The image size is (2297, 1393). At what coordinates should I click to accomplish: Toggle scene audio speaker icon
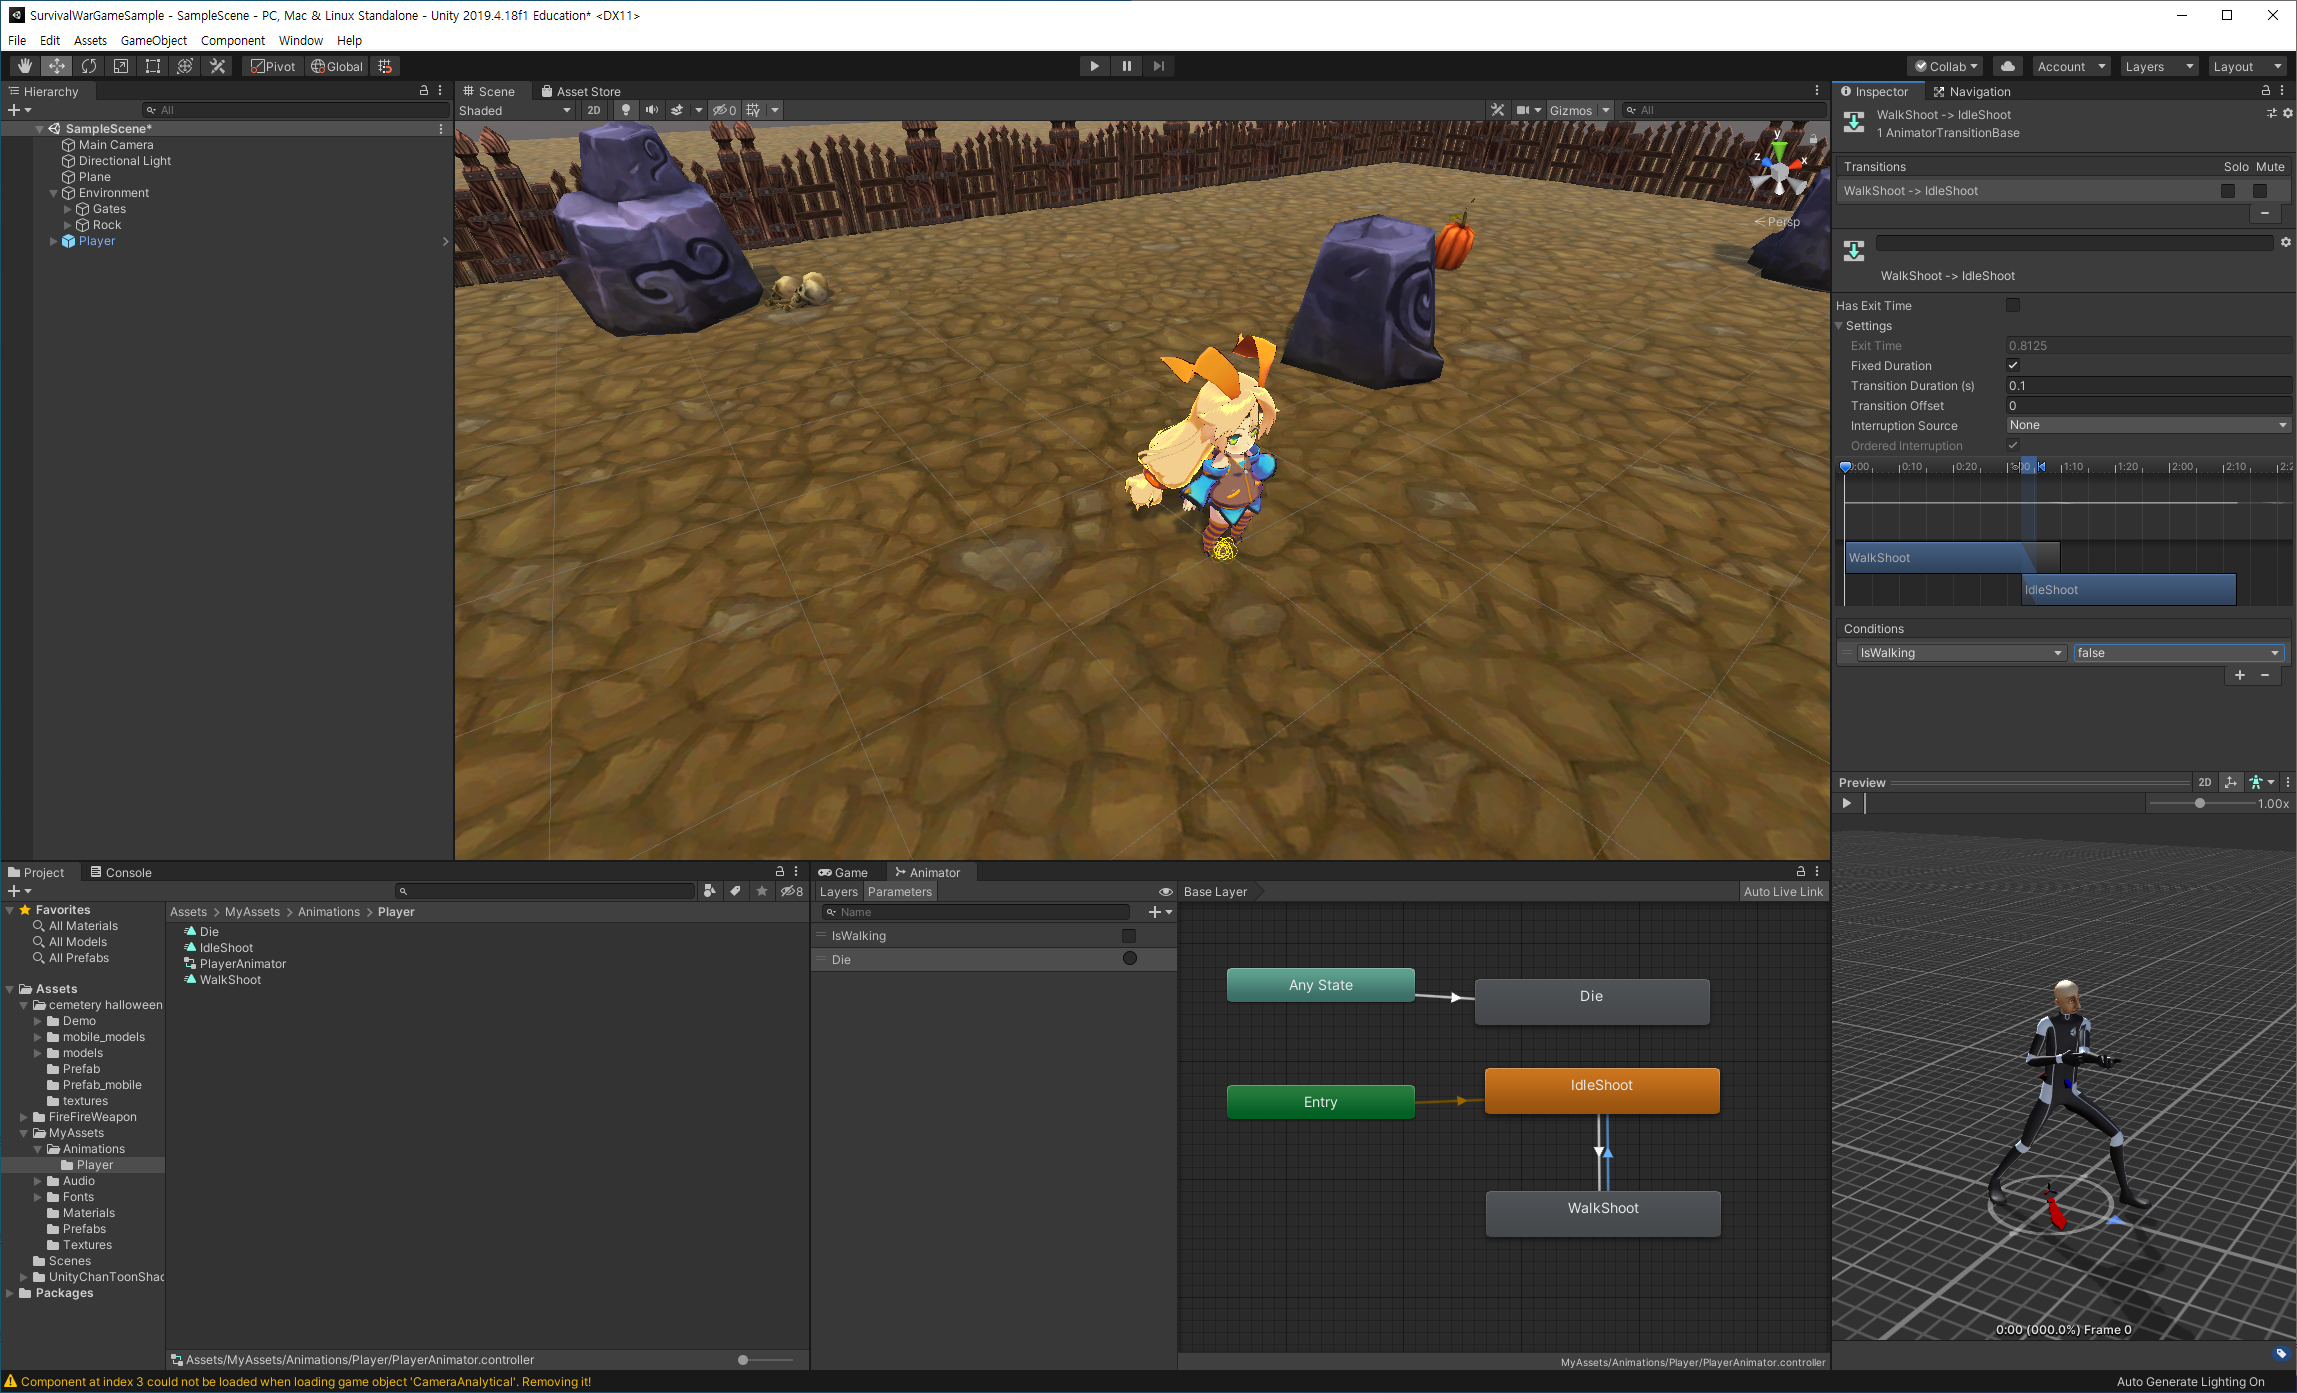click(652, 110)
